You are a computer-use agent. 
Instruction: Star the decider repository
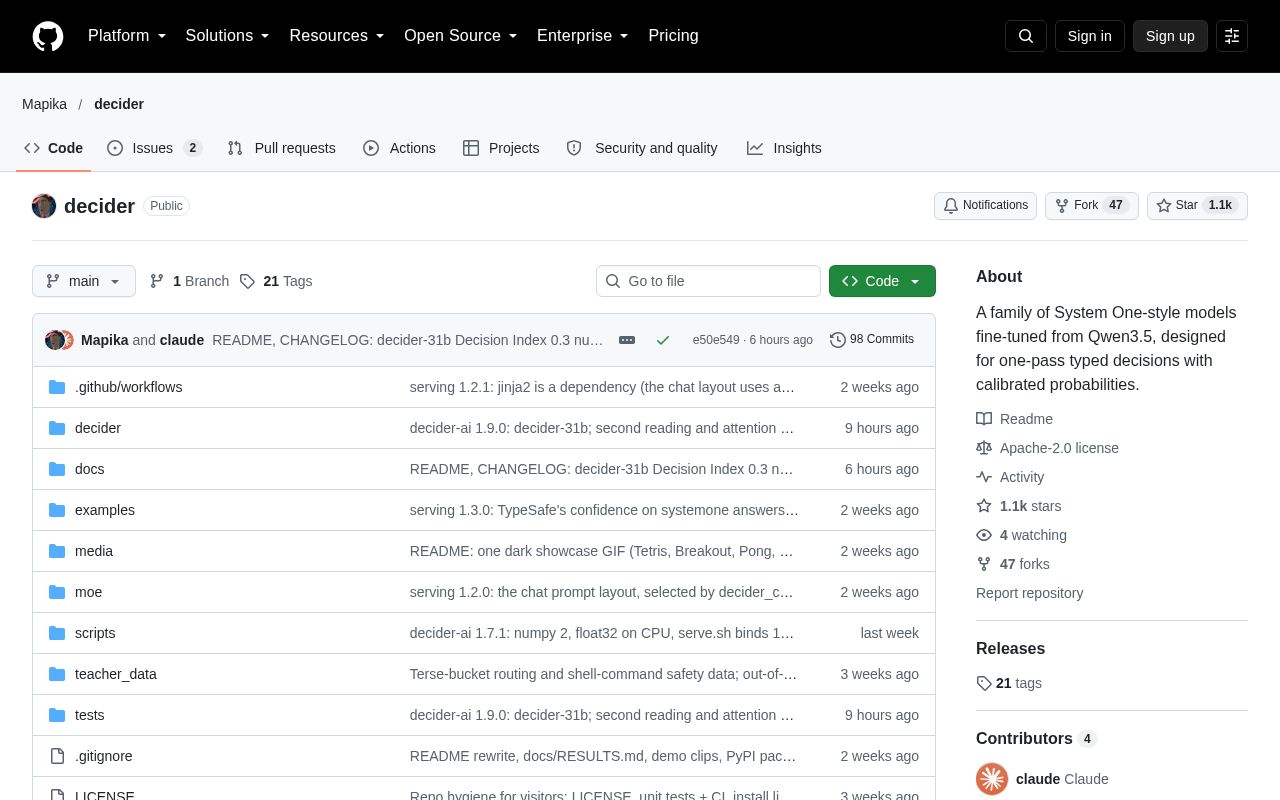tap(1197, 206)
